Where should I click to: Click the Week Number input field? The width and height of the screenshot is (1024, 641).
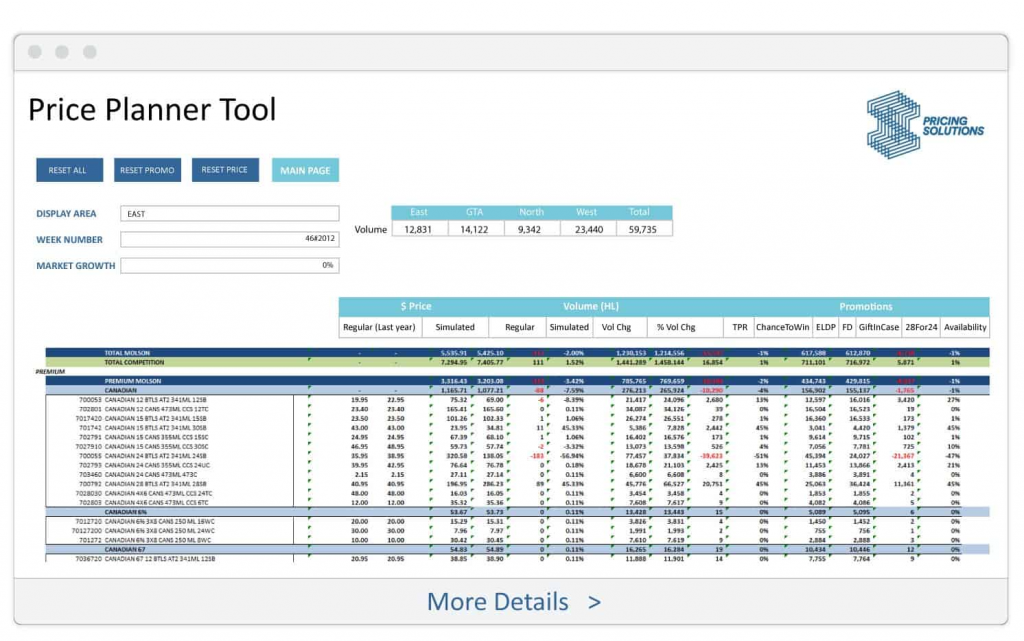pos(229,239)
